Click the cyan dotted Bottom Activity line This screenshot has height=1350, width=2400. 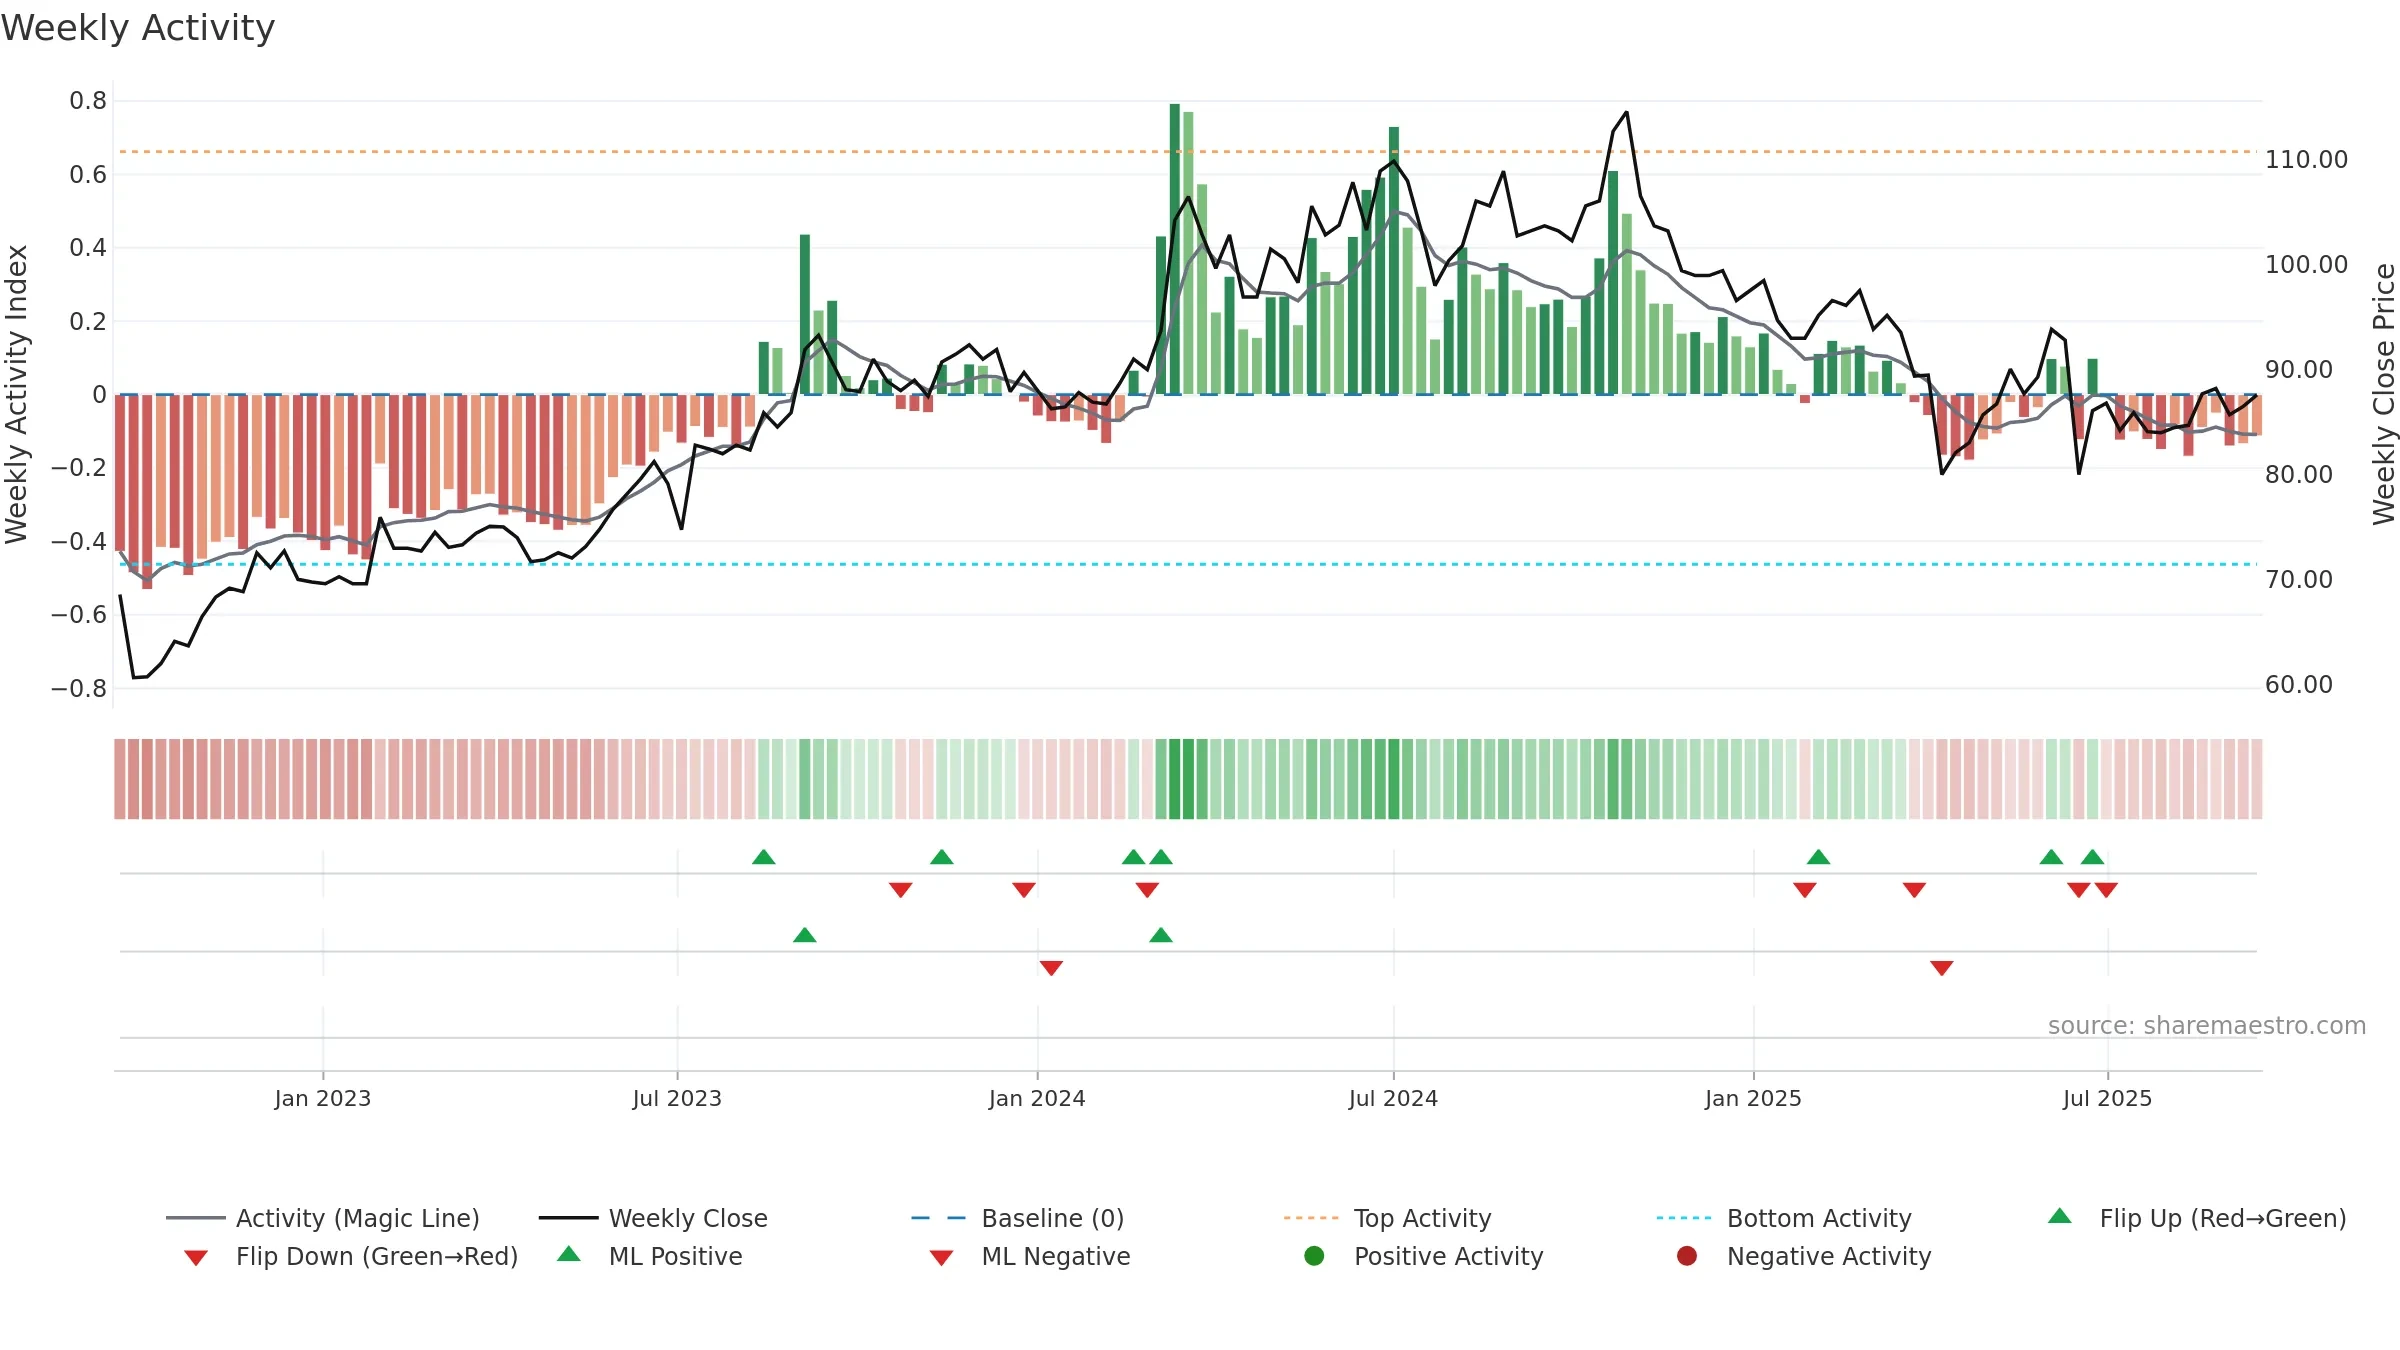(x=1188, y=564)
